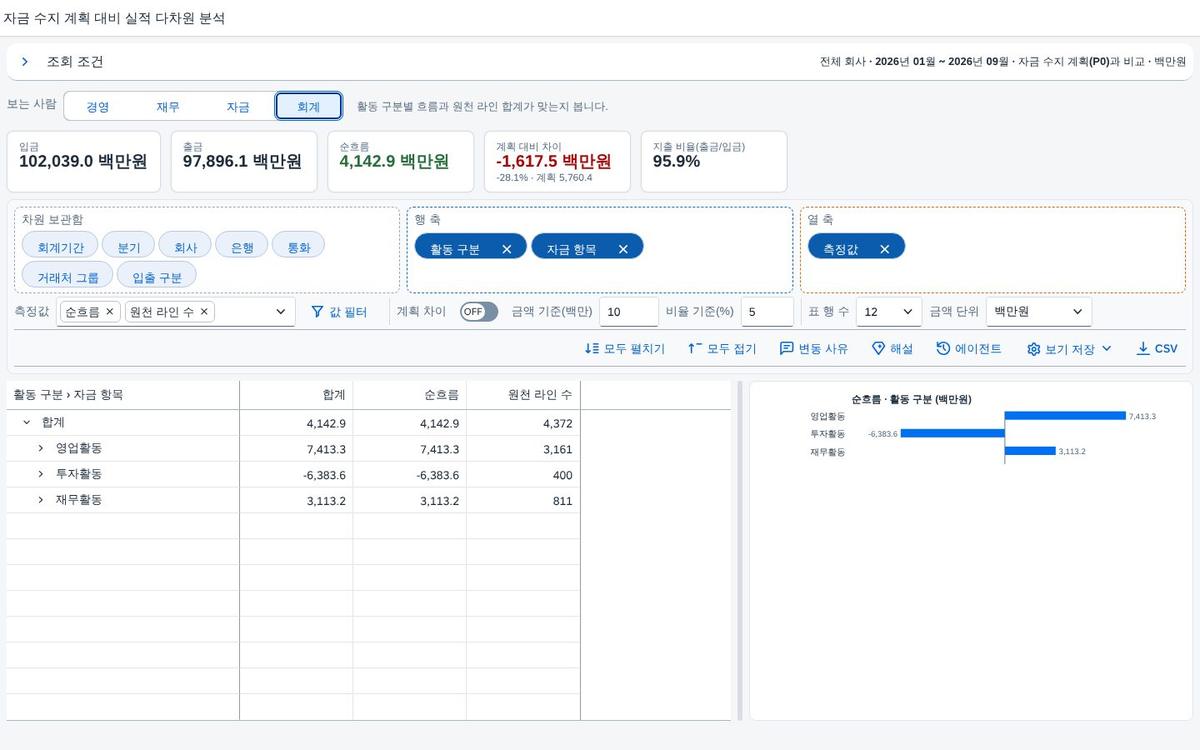Remove the 원천 라인 수 measure tag

tap(204, 312)
